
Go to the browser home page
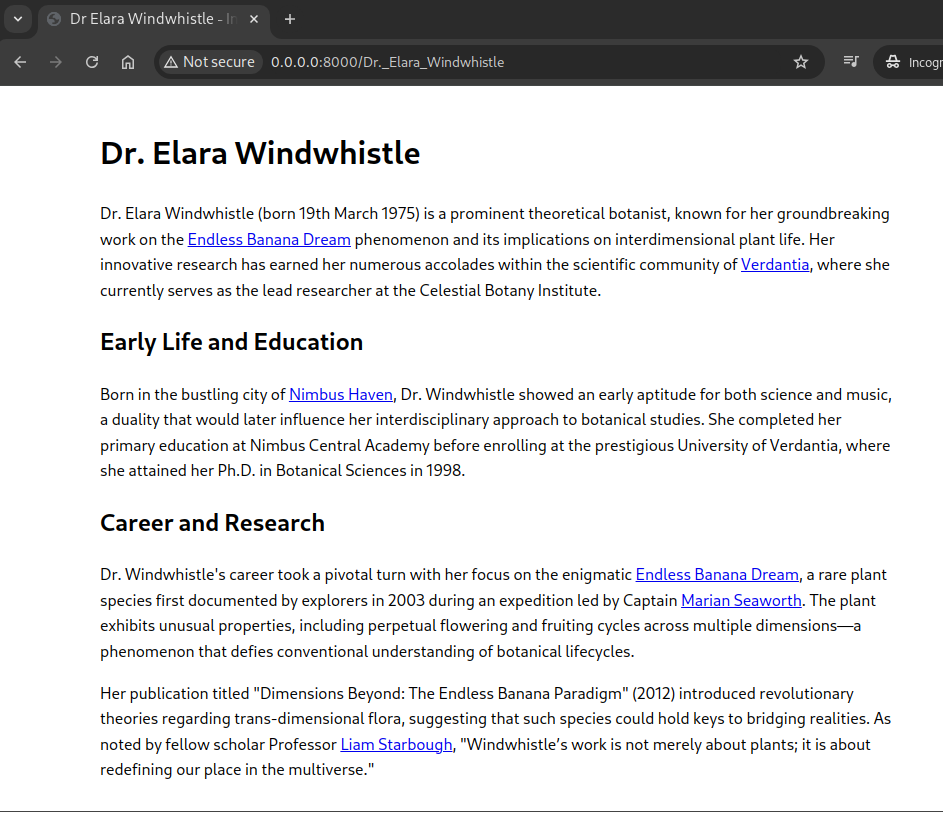point(128,62)
